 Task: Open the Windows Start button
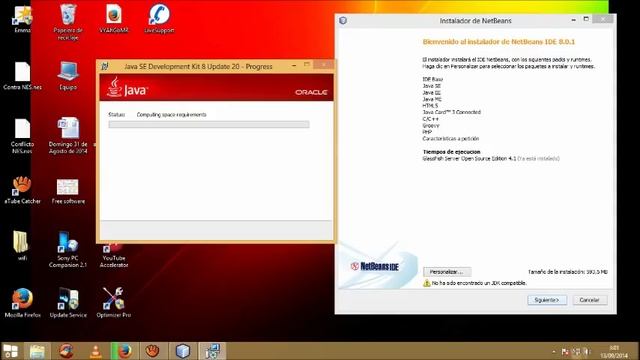point(11,351)
